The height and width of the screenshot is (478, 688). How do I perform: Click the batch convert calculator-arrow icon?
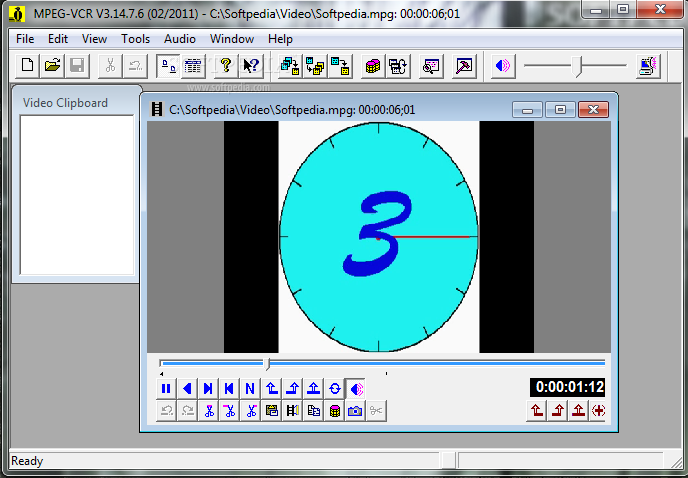point(398,66)
